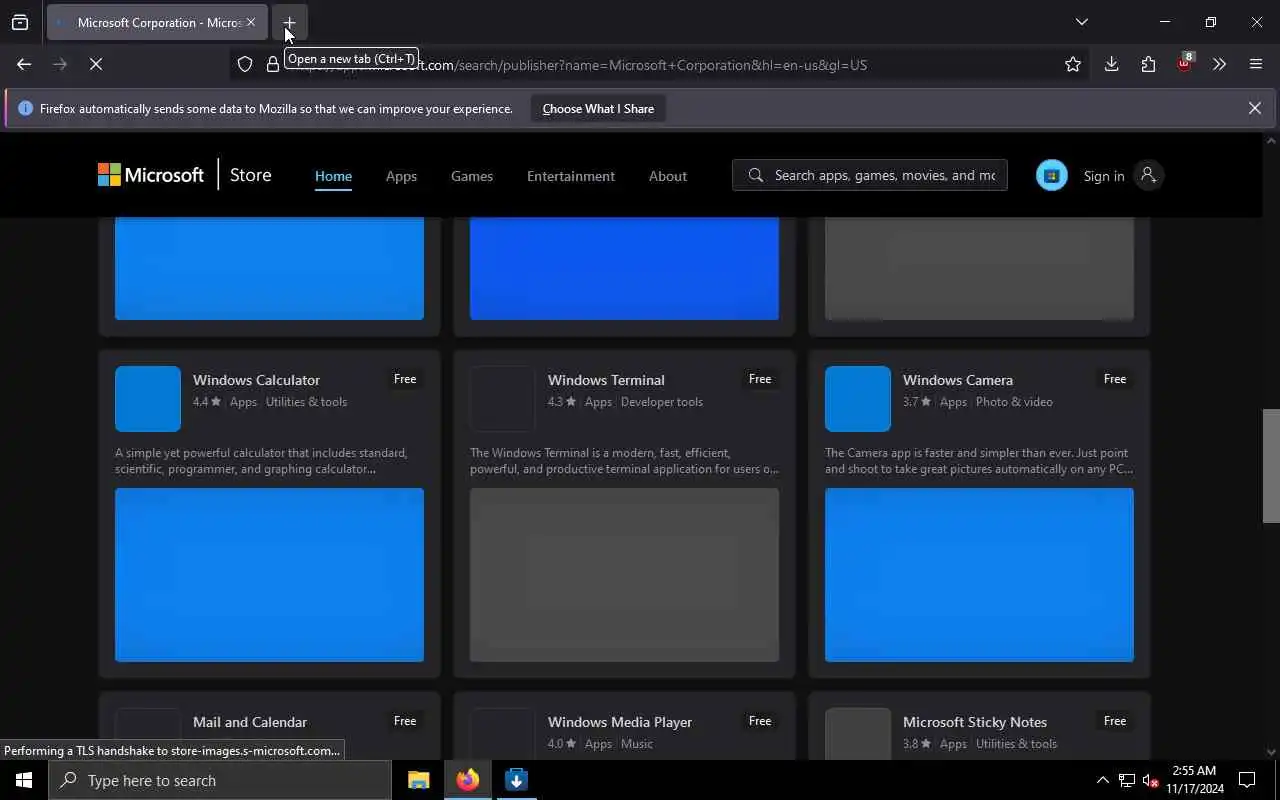1280x800 pixels.
Task: Open the Store link
Action: (x=250, y=175)
